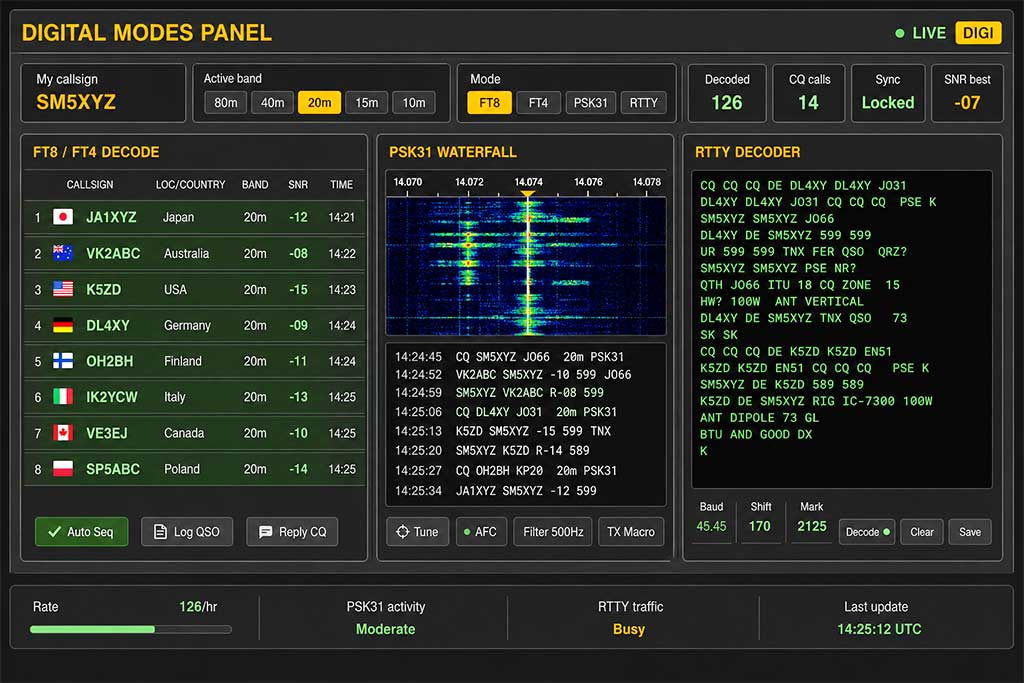The height and width of the screenshot is (683, 1024).
Task: Click the green LIVE status dot
Action: pos(900,33)
